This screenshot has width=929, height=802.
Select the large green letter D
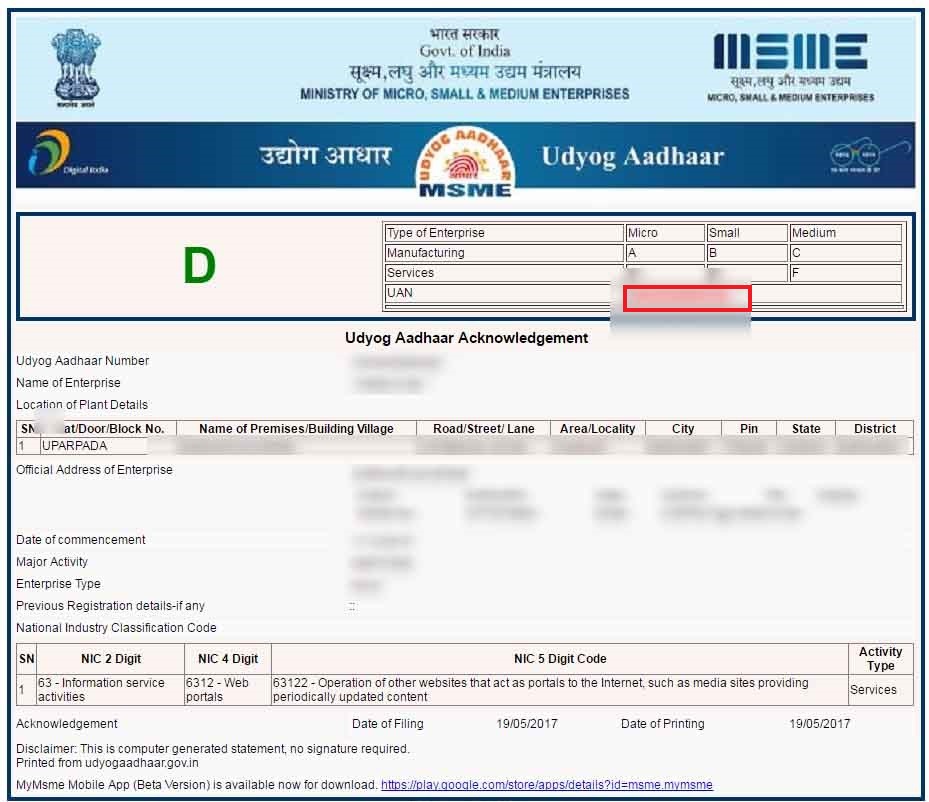pos(200,266)
